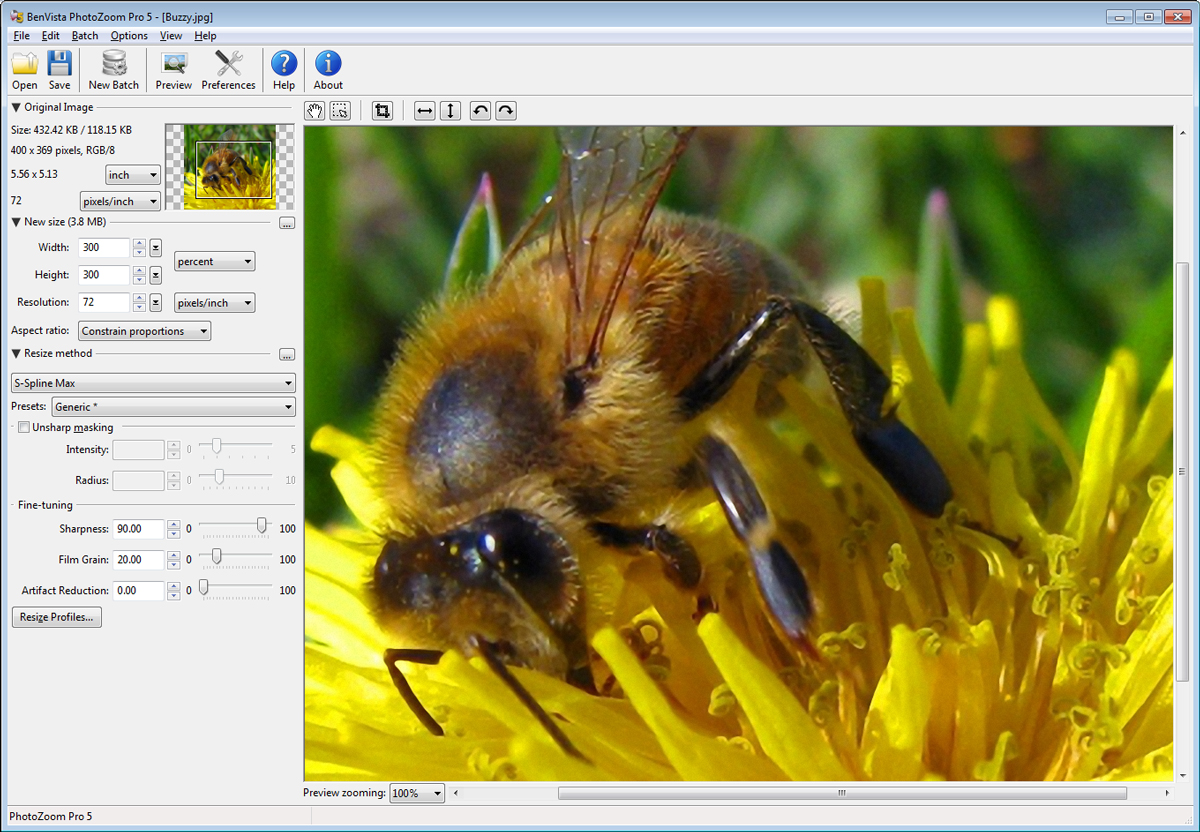Activate the crop tool
Screen dimensions: 1200x832
click(381, 110)
